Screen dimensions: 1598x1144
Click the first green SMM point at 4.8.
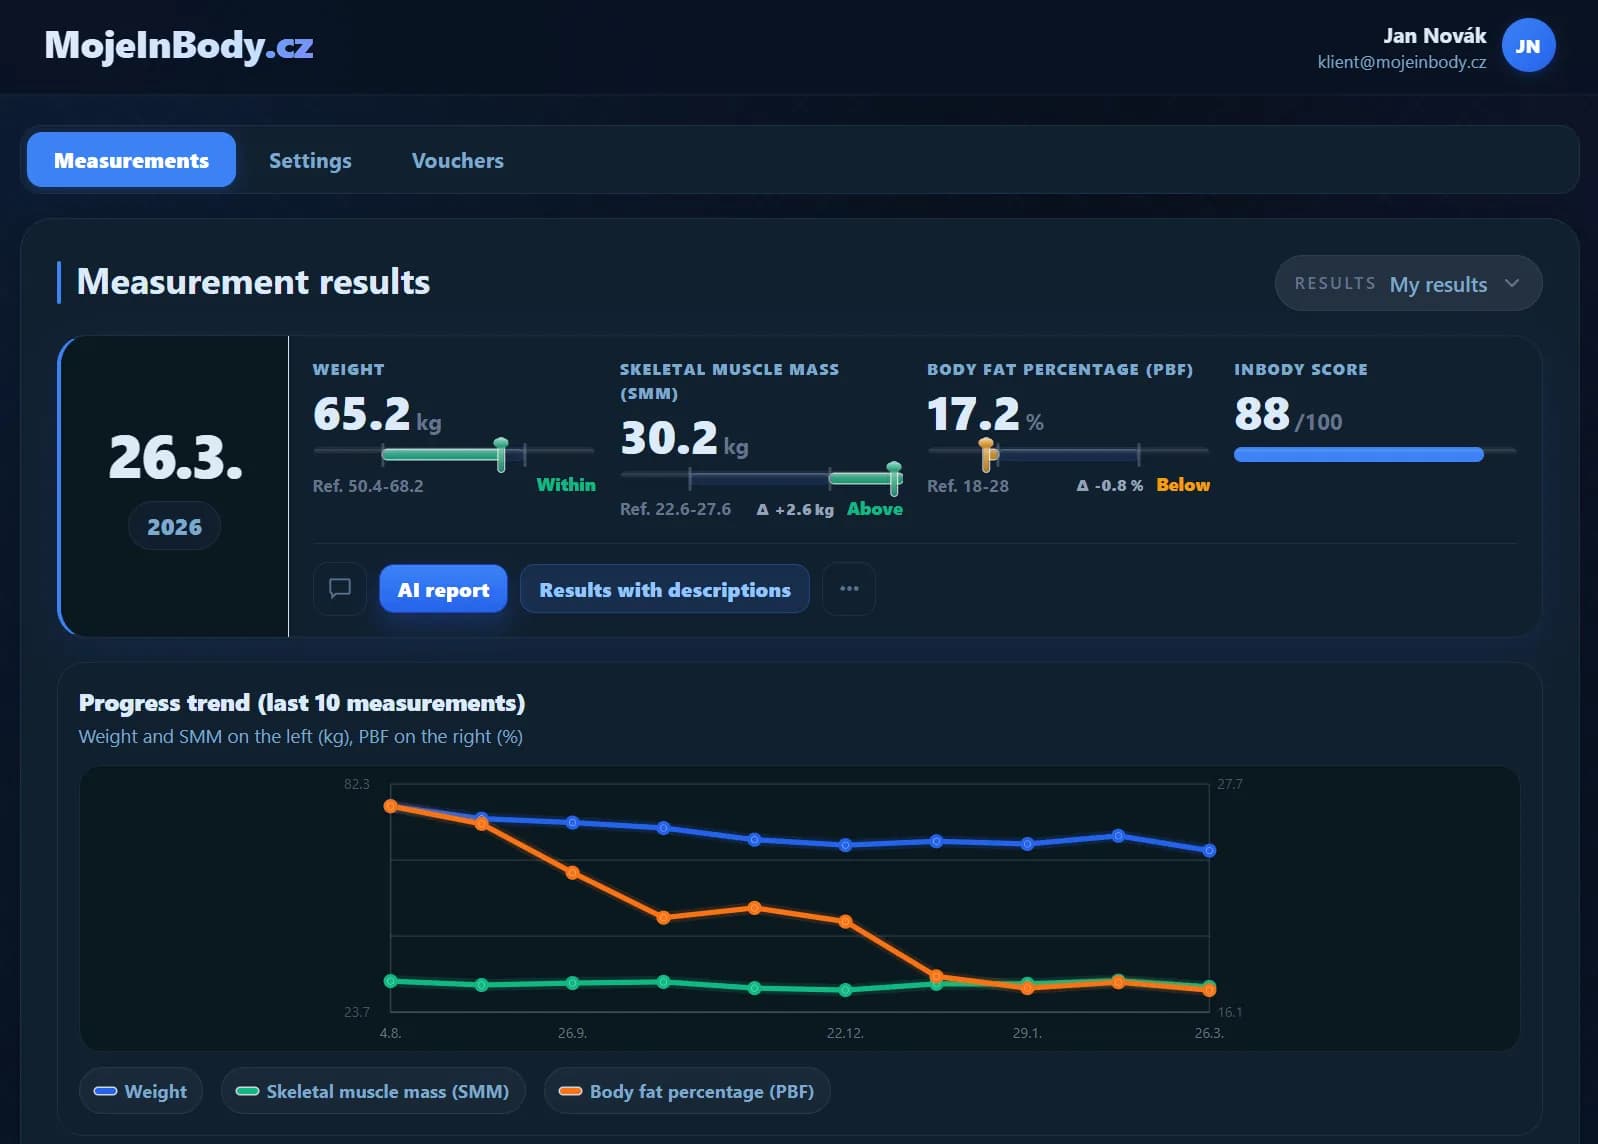(391, 981)
